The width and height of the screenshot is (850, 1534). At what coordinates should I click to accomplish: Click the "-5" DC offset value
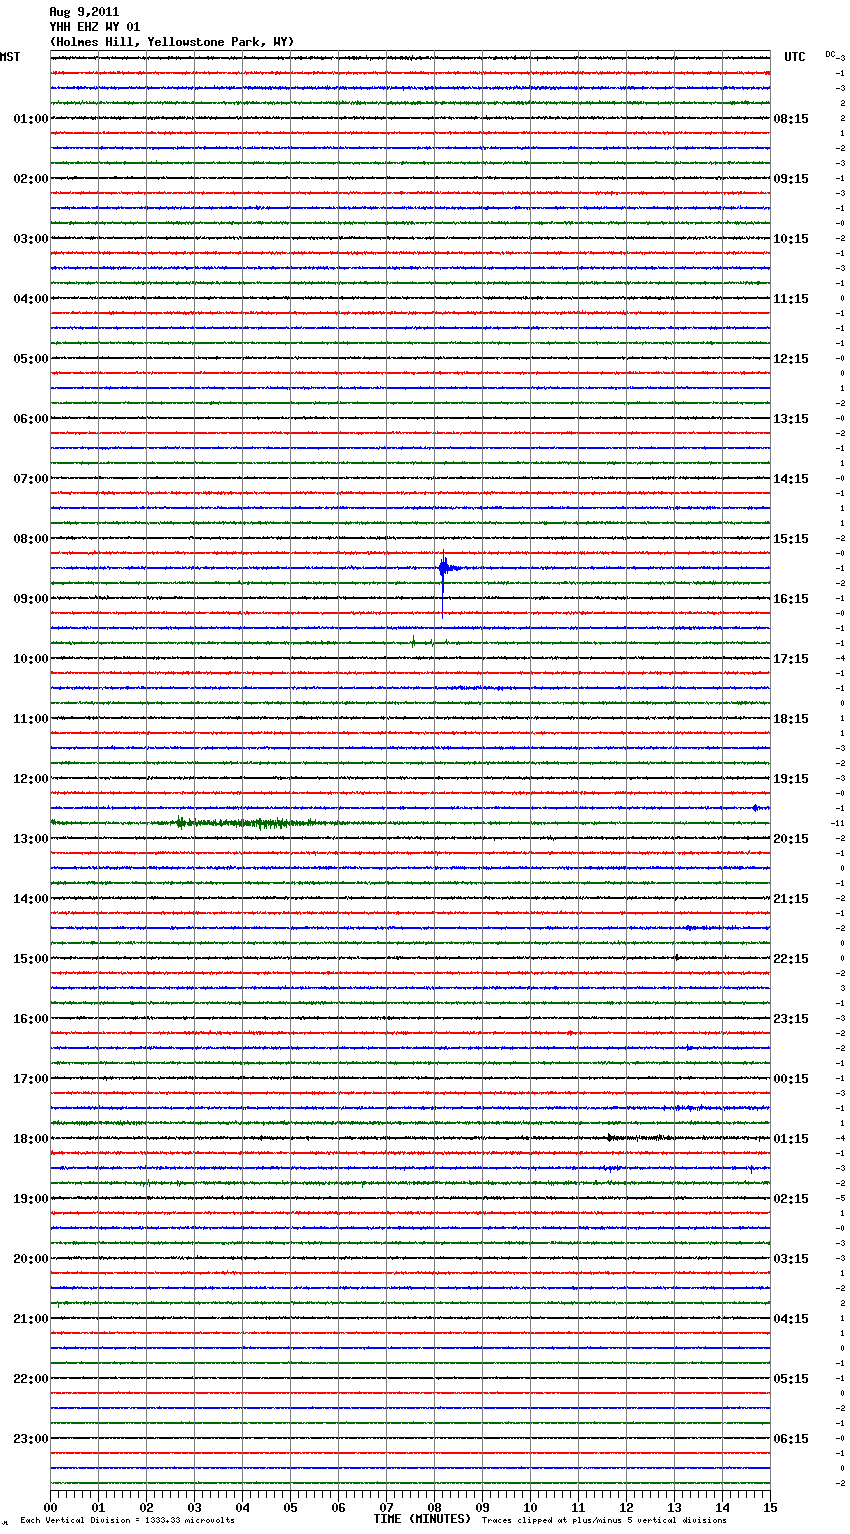click(840, 1198)
